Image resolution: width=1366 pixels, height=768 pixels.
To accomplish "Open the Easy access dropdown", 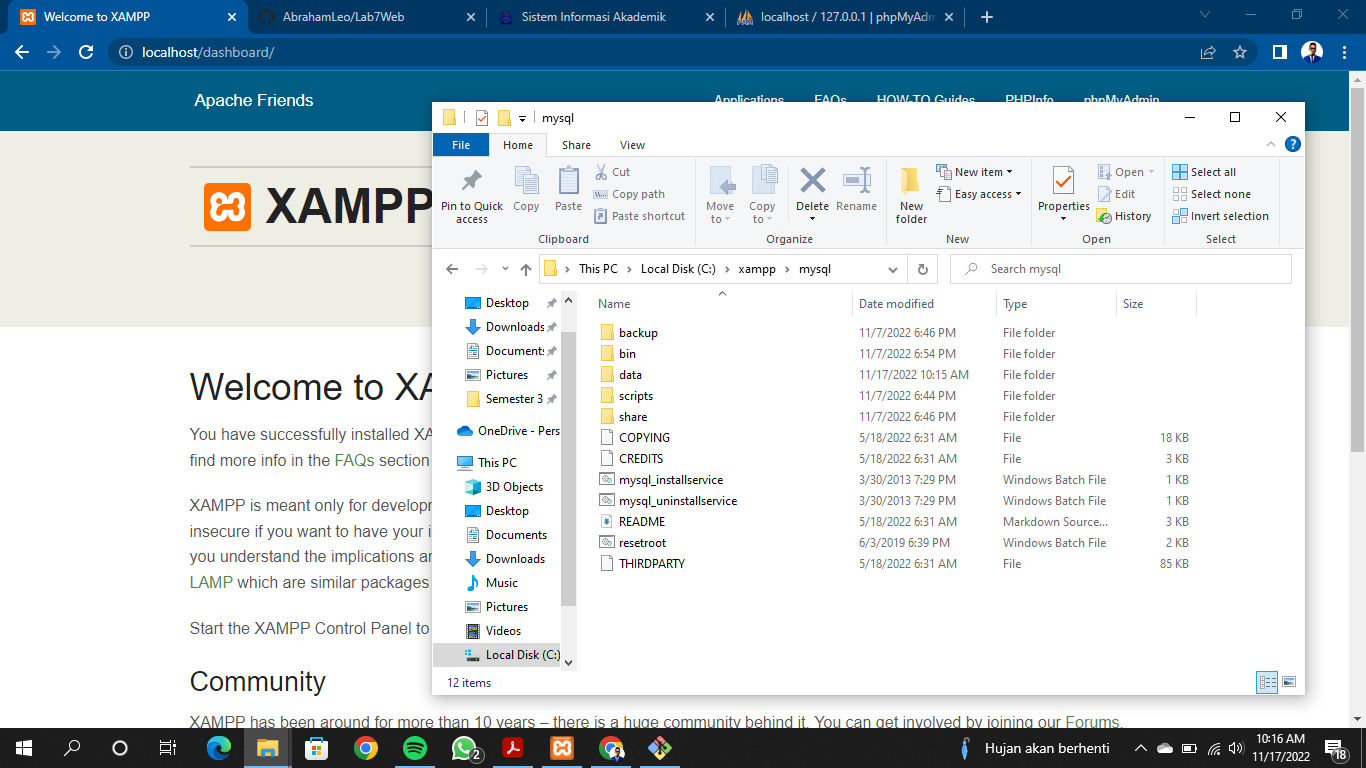I will coord(979,194).
